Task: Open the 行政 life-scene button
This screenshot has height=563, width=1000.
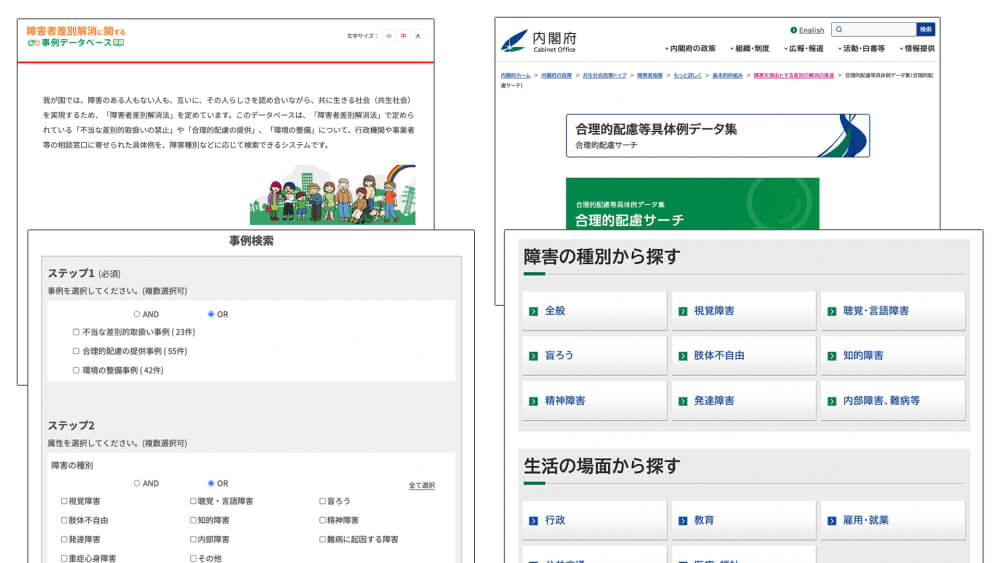Action: [594, 521]
